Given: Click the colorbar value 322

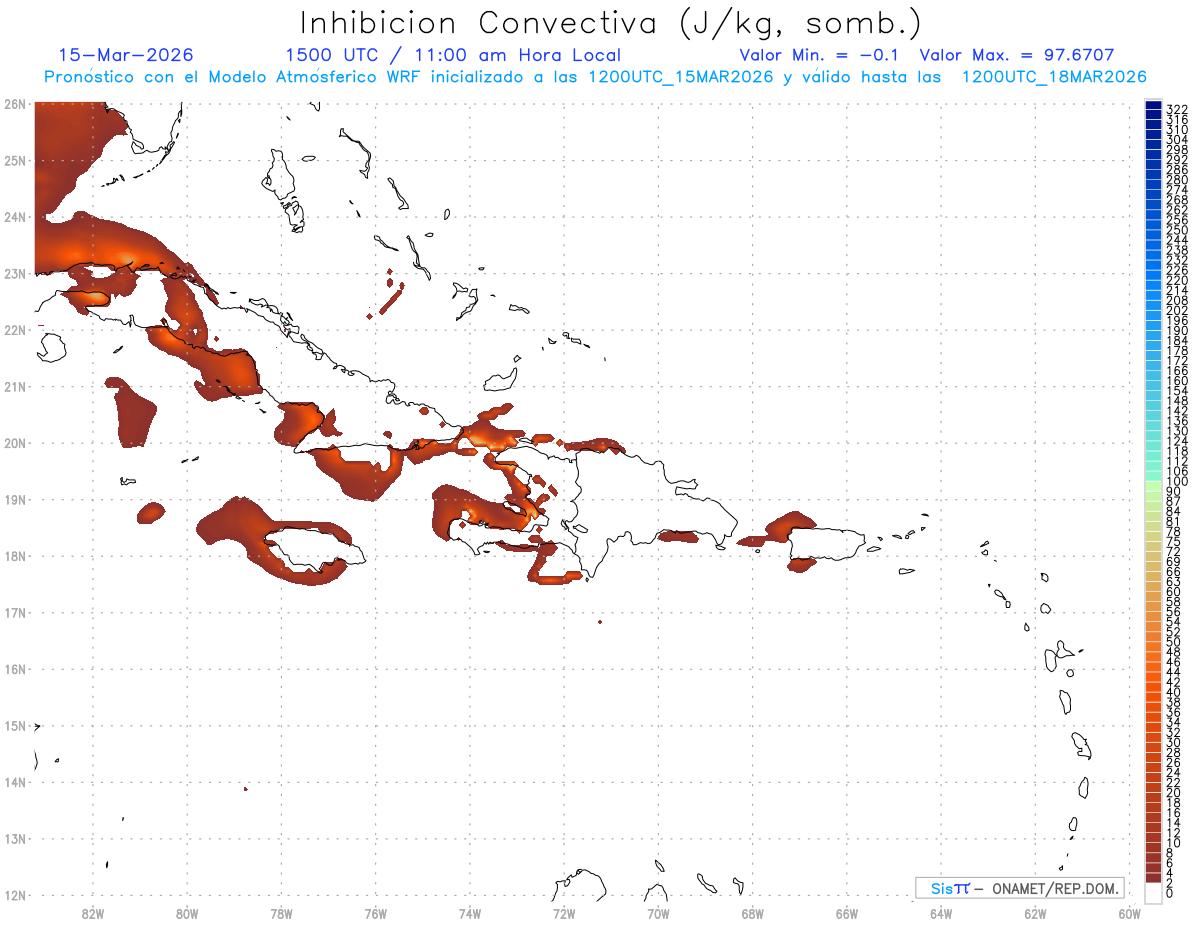Looking at the screenshot, I should click(1177, 109).
